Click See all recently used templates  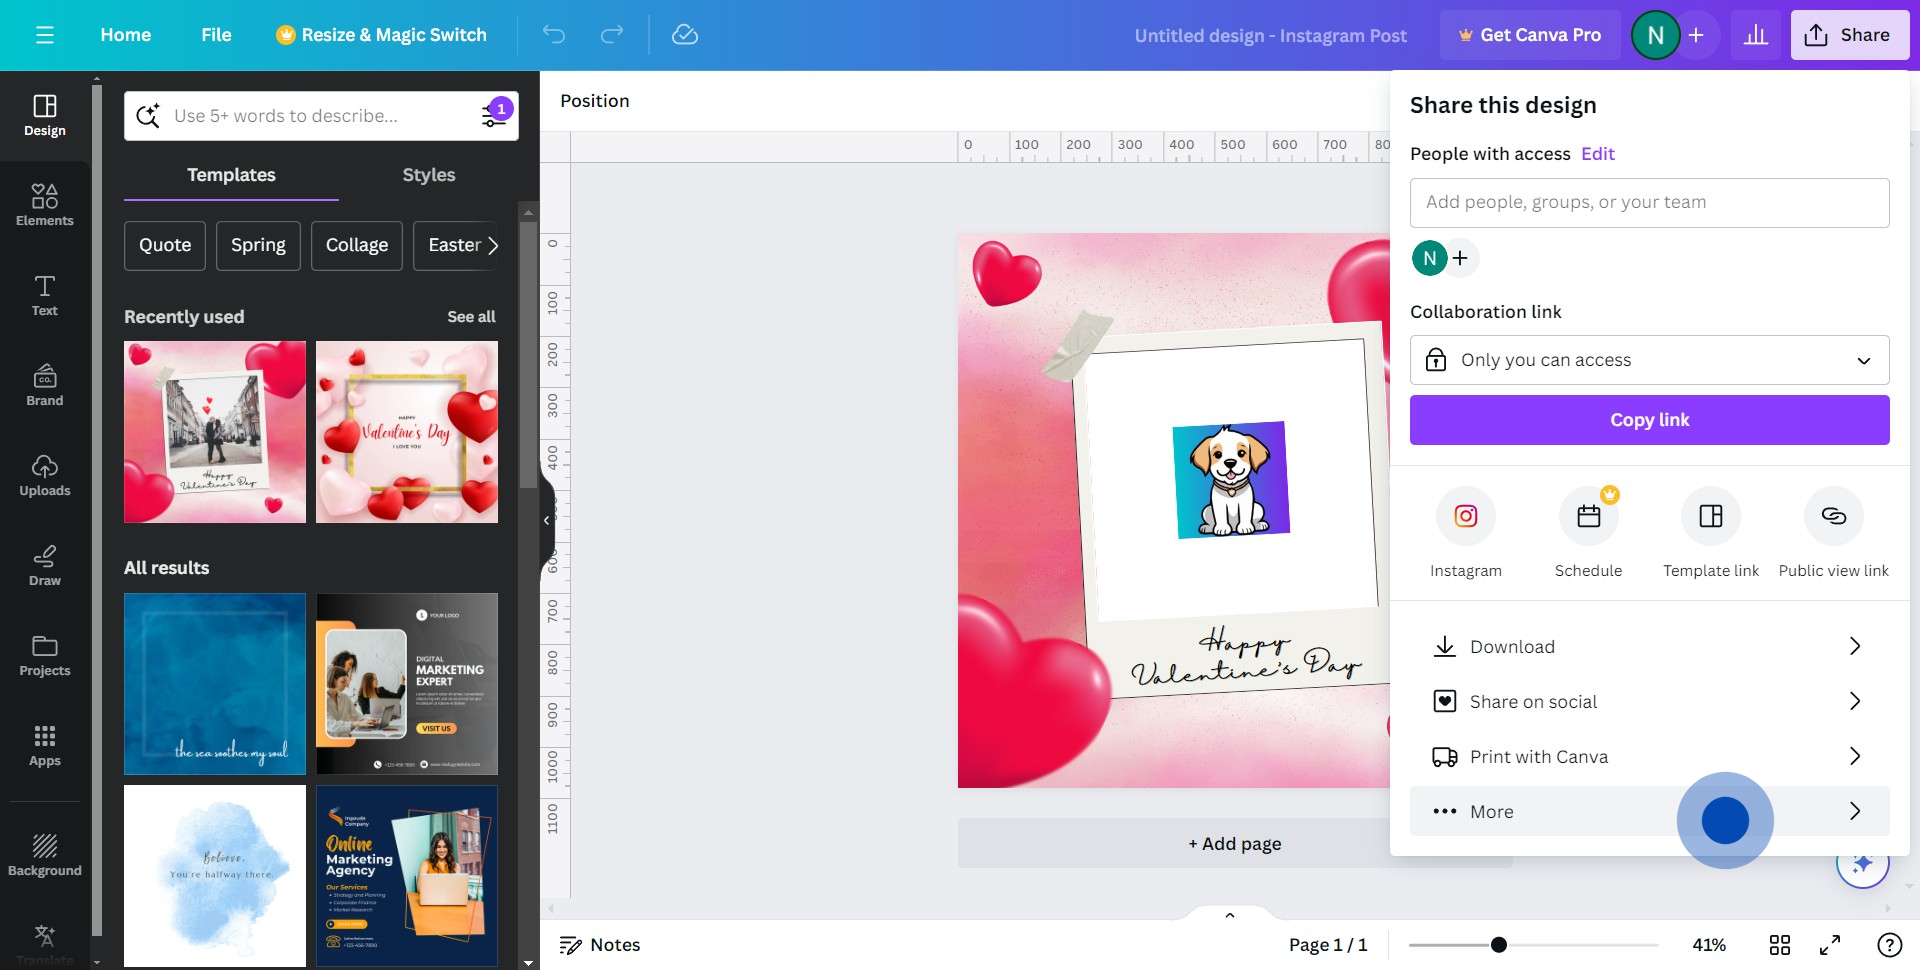tap(471, 317)
